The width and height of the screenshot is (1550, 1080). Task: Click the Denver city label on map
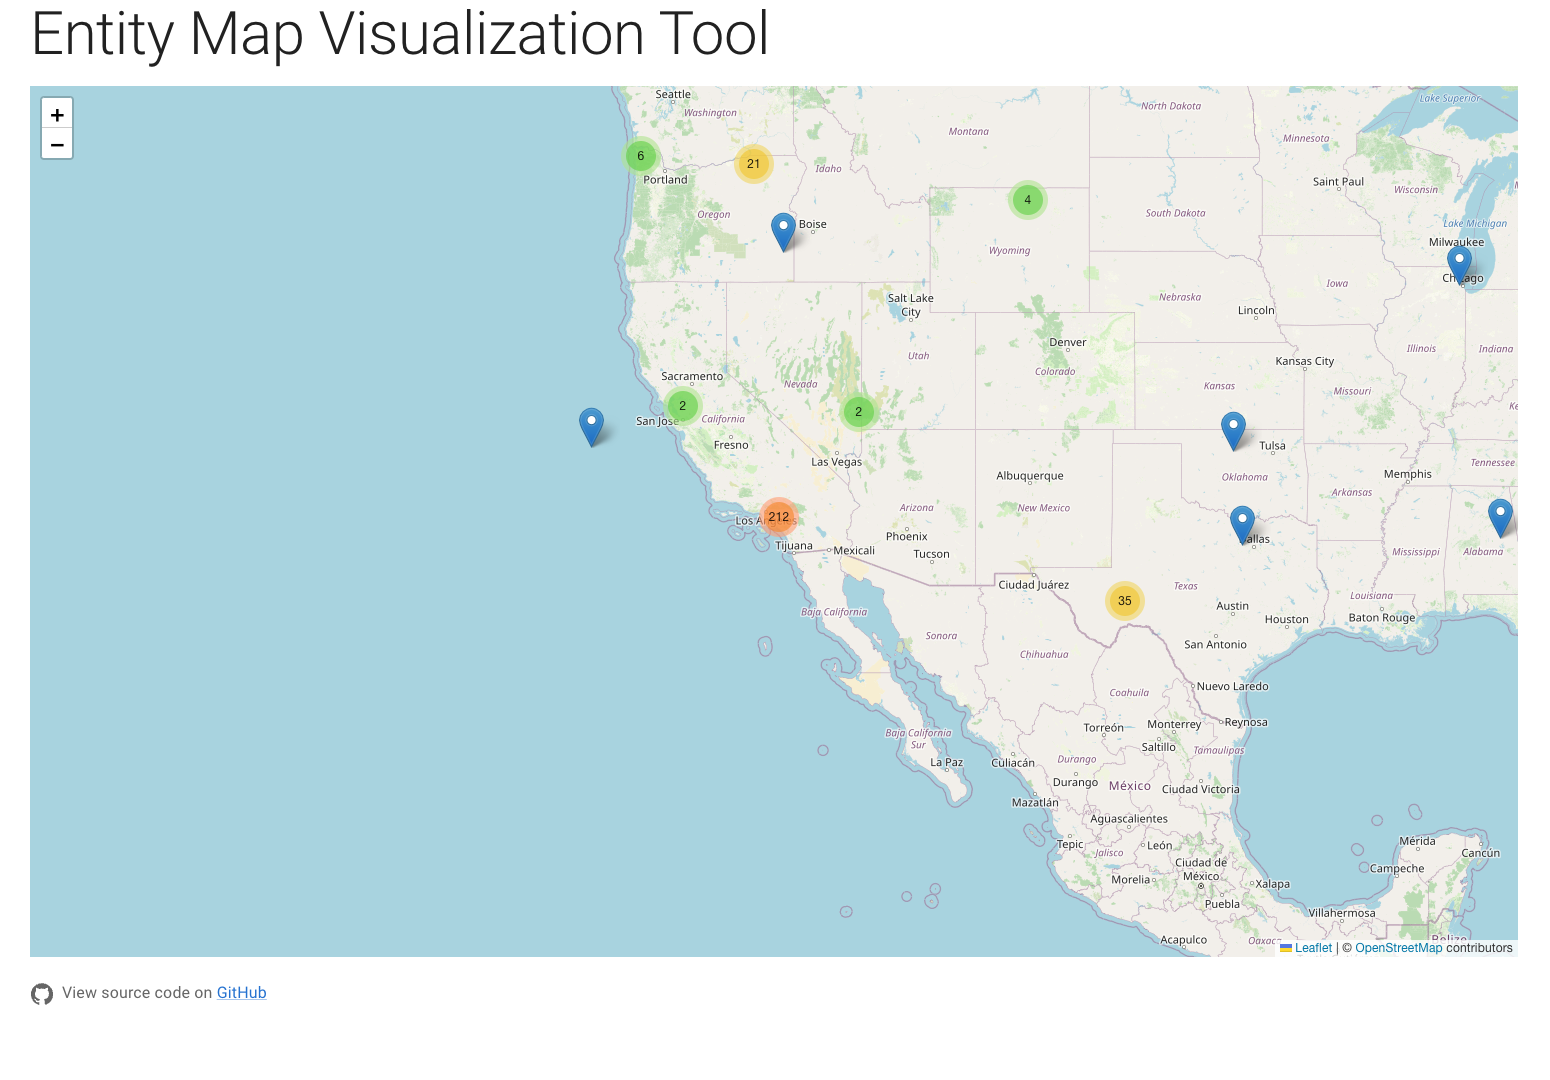[1067, 342]
